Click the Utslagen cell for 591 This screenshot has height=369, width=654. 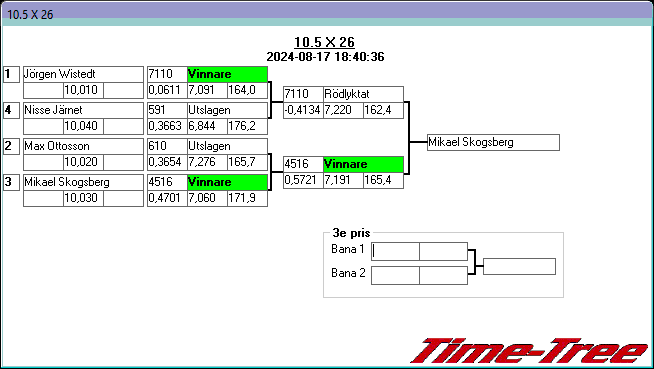(227, 110)
